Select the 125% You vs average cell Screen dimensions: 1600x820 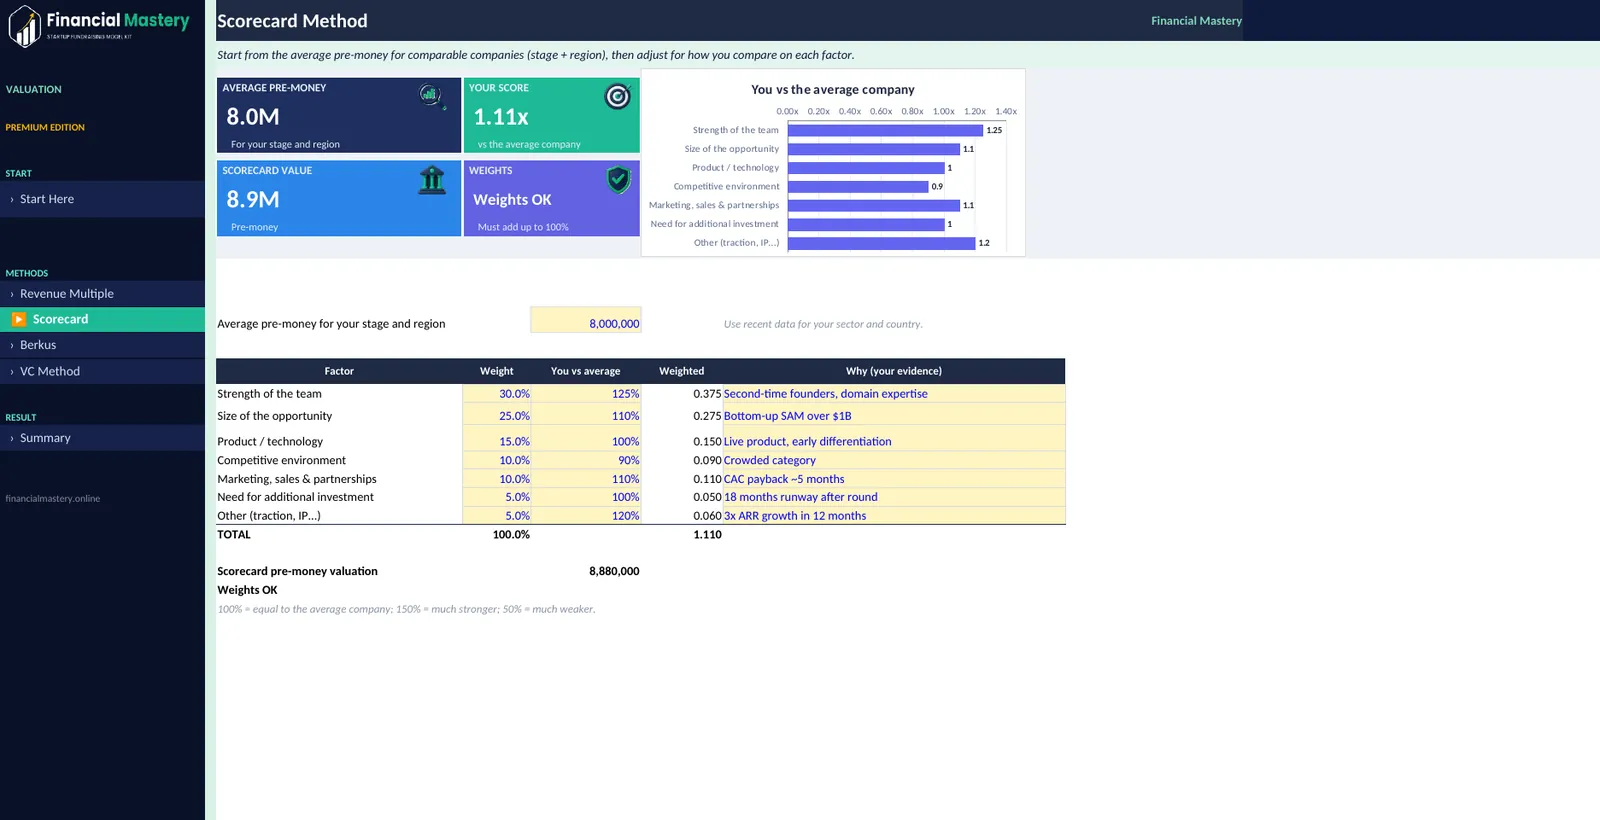pos(586,394)
